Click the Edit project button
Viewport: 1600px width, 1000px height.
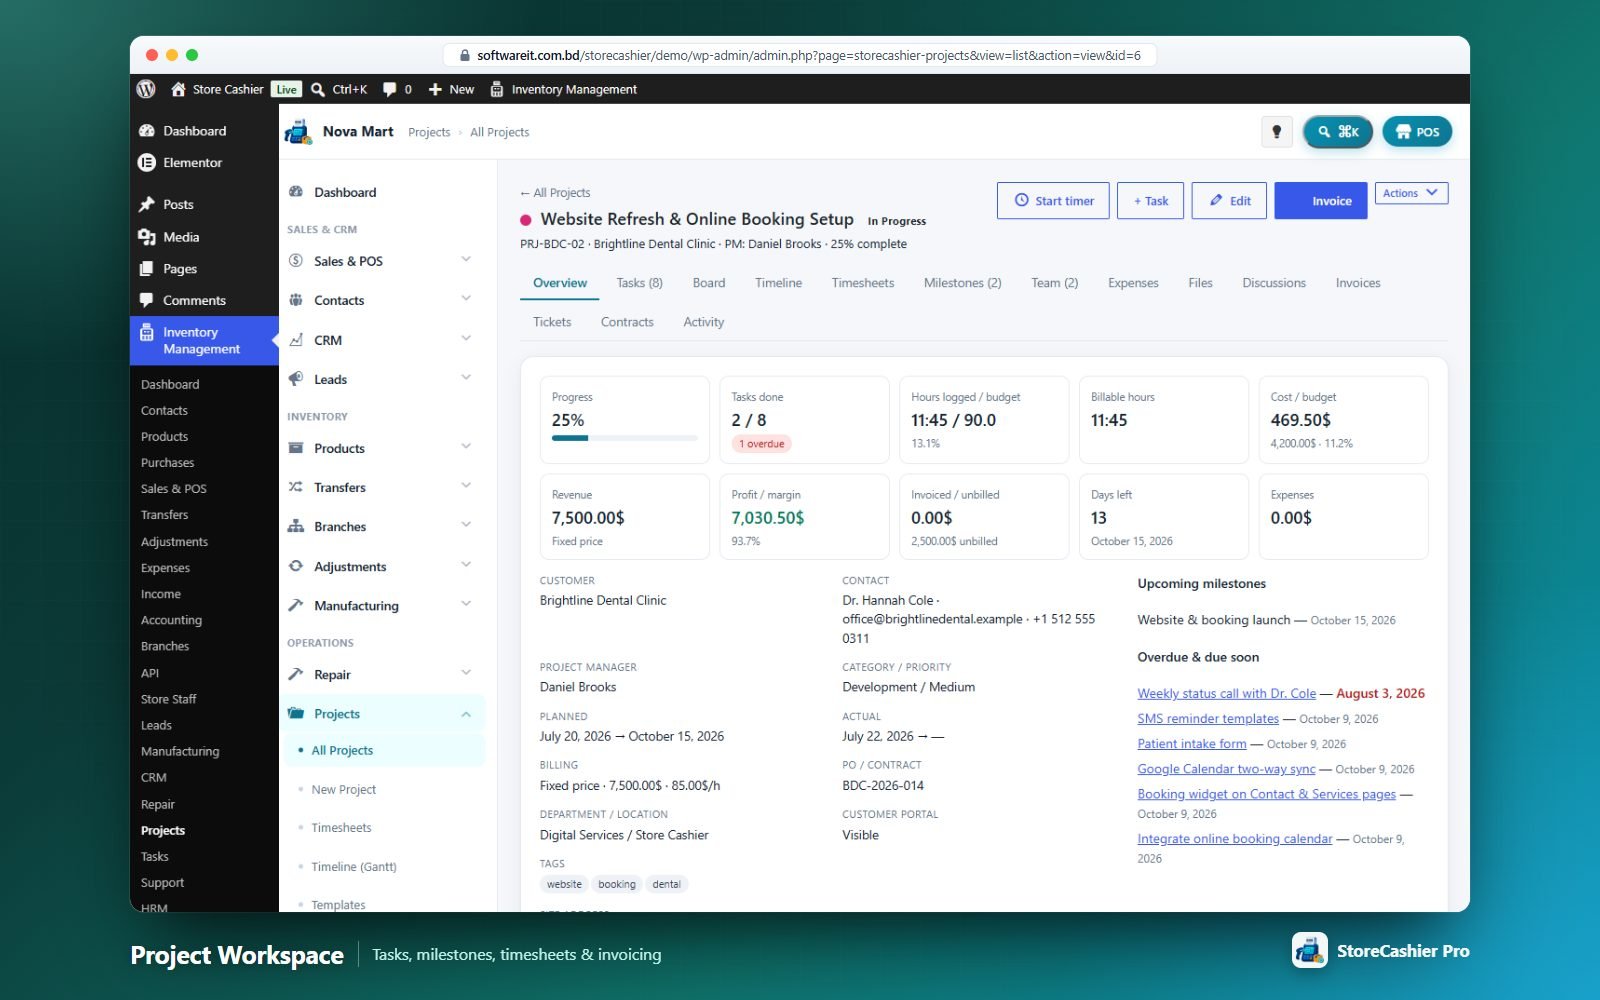point(1229,201)
